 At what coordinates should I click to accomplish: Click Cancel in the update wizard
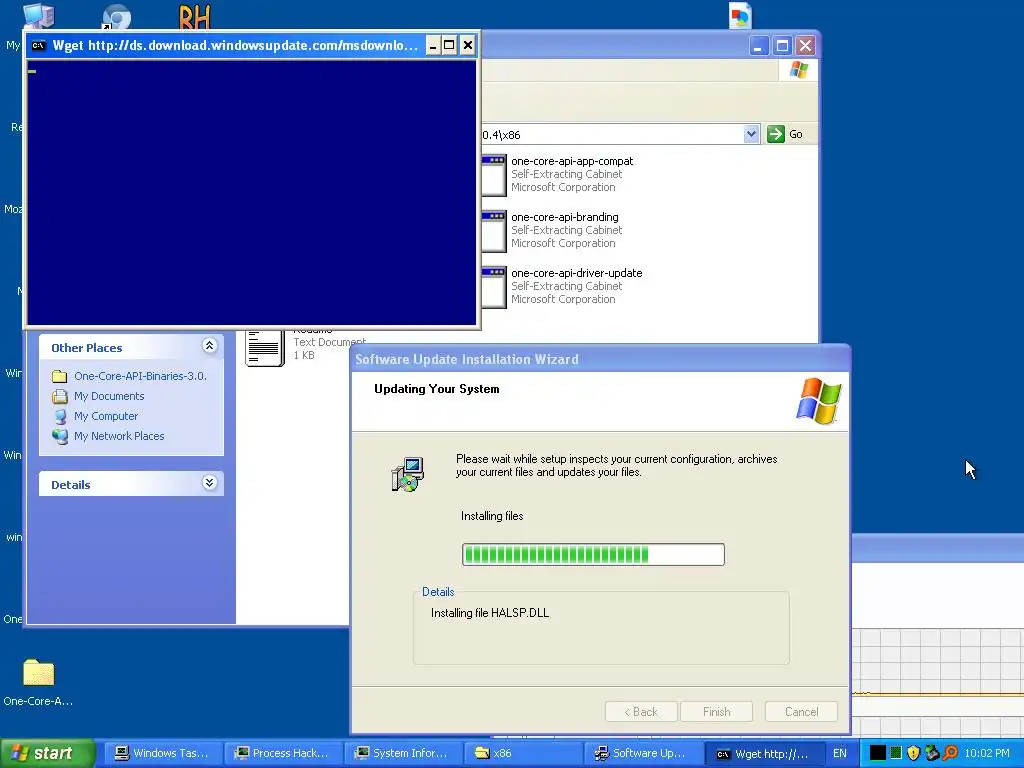point(801,712)
